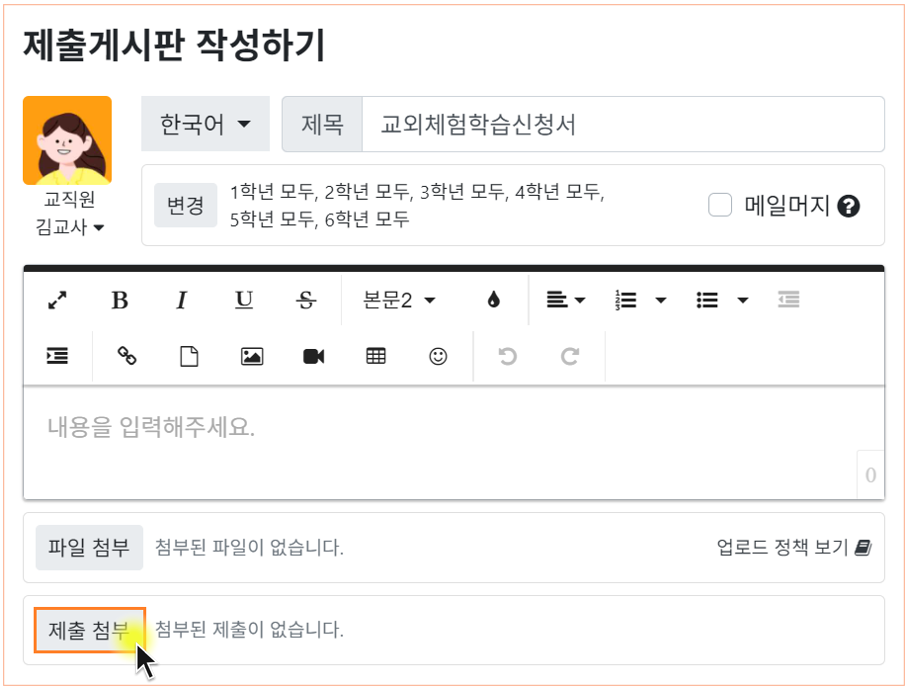
Task: Open the numbered list style arrow
Action: [x=661, y=300]
